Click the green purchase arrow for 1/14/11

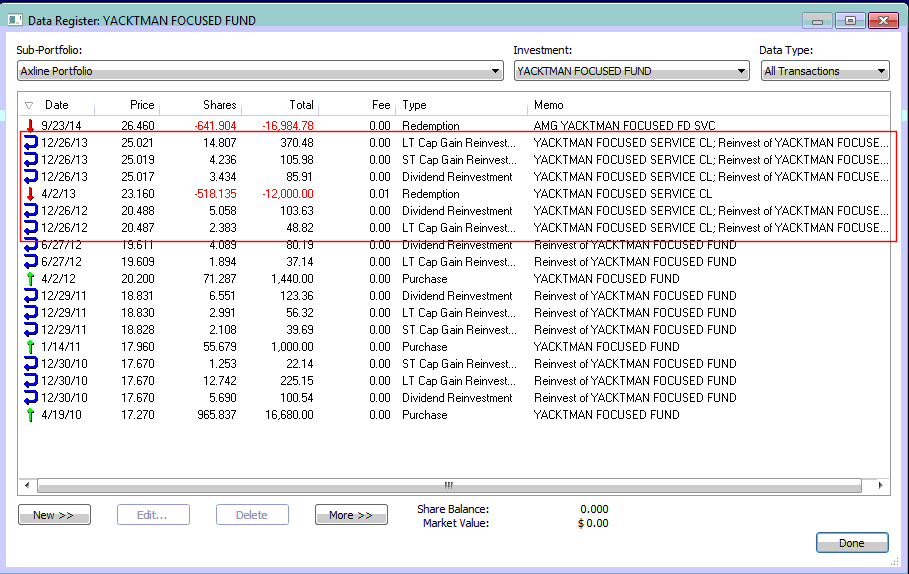[x=30, y=347]
